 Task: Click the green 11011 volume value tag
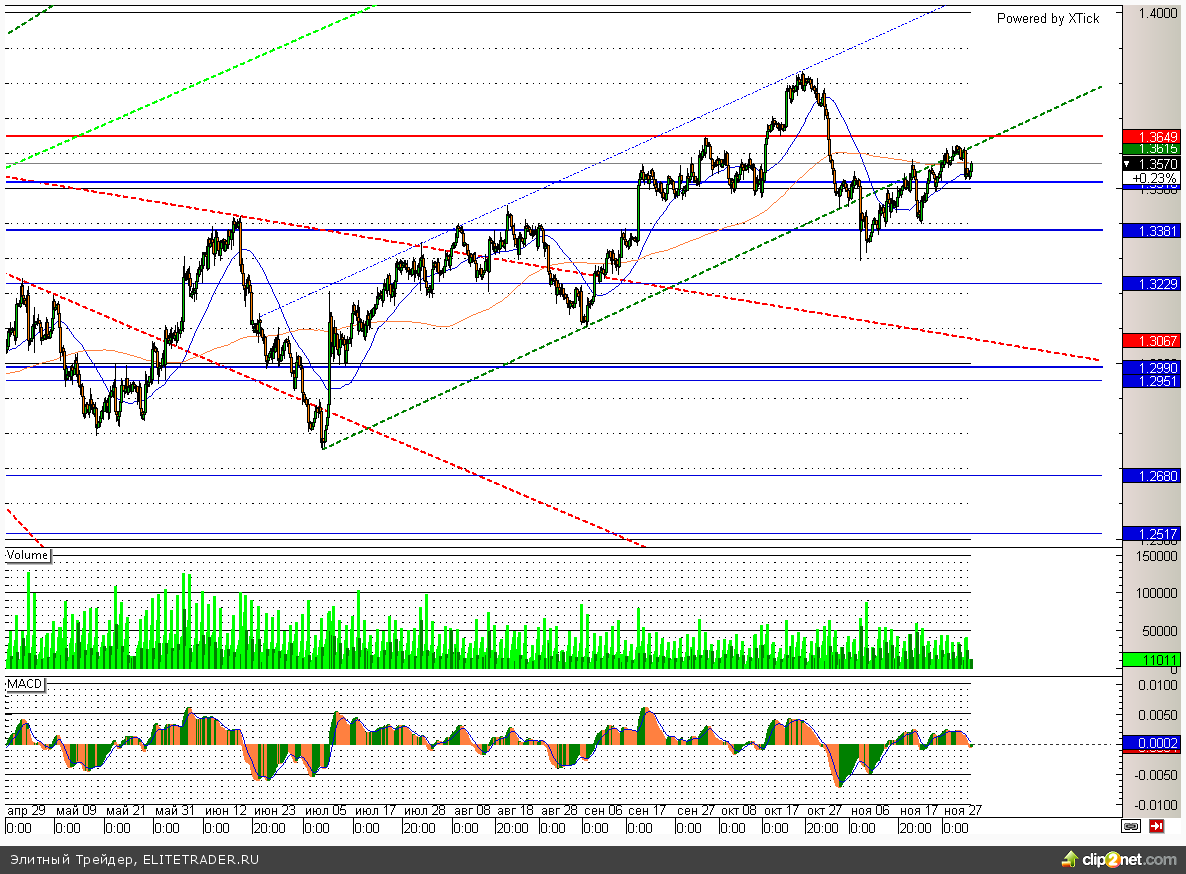[x=1152, y=660]
